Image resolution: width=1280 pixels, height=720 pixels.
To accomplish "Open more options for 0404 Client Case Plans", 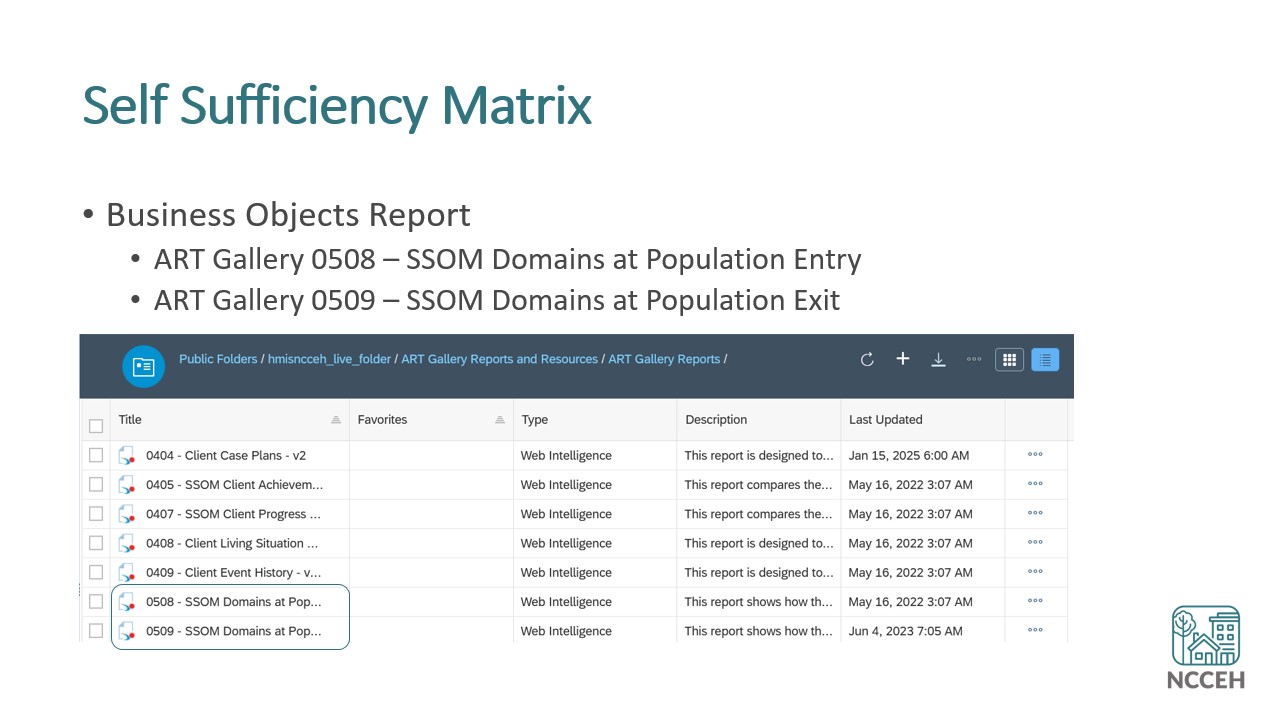I will pyautogui.click(x=1035, y=455).
